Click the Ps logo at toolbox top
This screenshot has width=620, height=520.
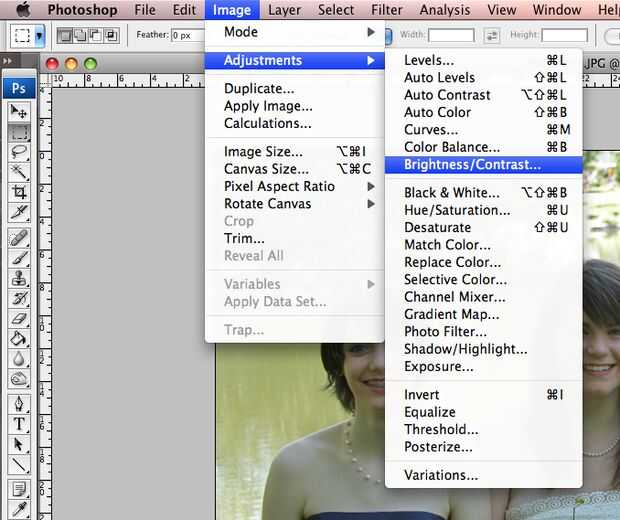click(x=19, y=88)
